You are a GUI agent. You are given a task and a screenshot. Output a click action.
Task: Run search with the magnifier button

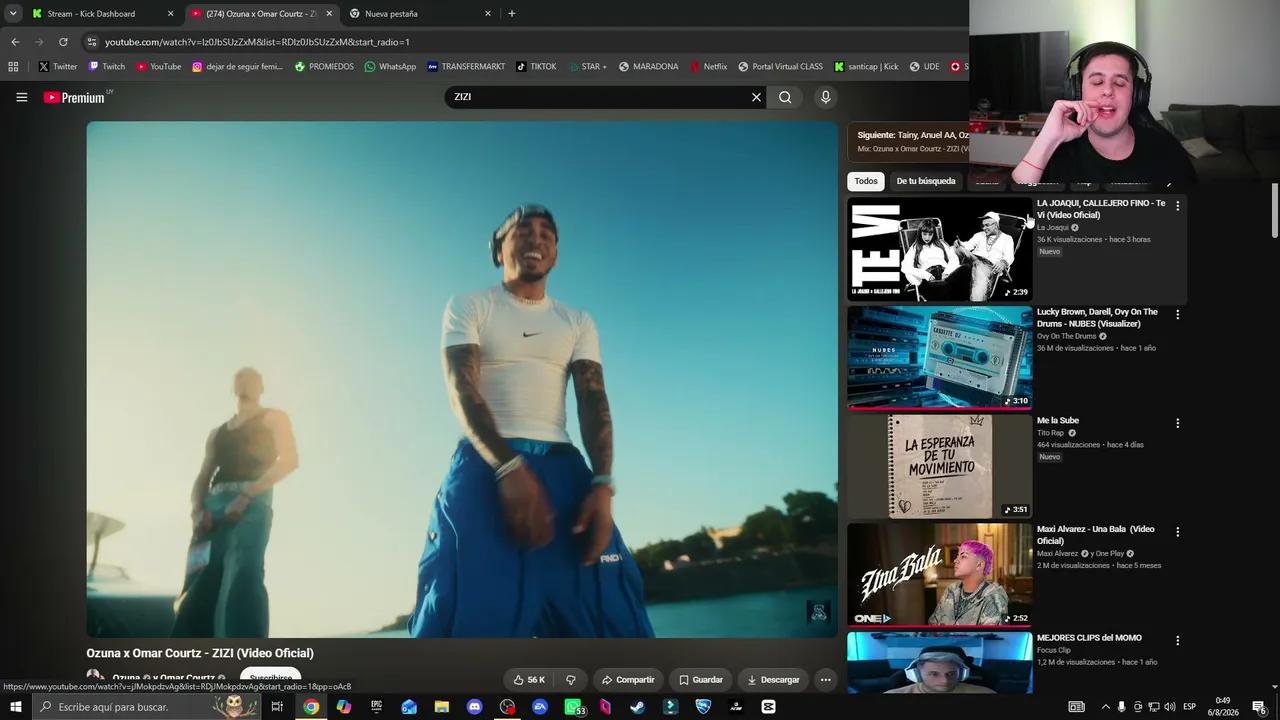pyautogui.click(x=785, y=97)
